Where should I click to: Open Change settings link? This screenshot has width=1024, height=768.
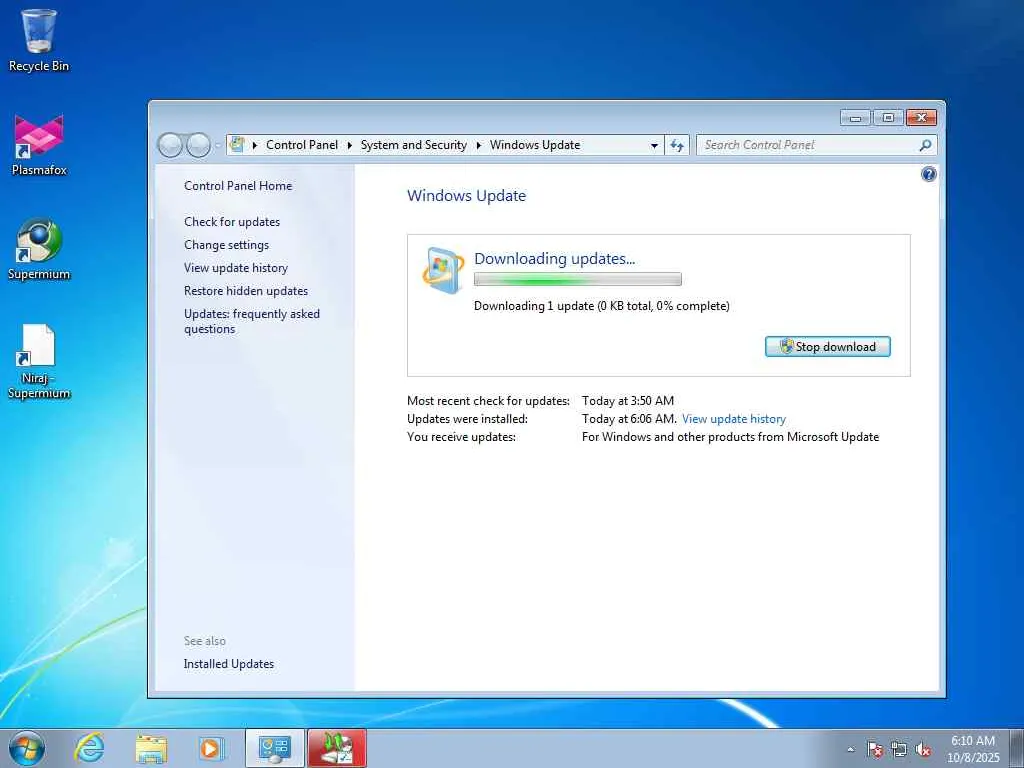226,245
